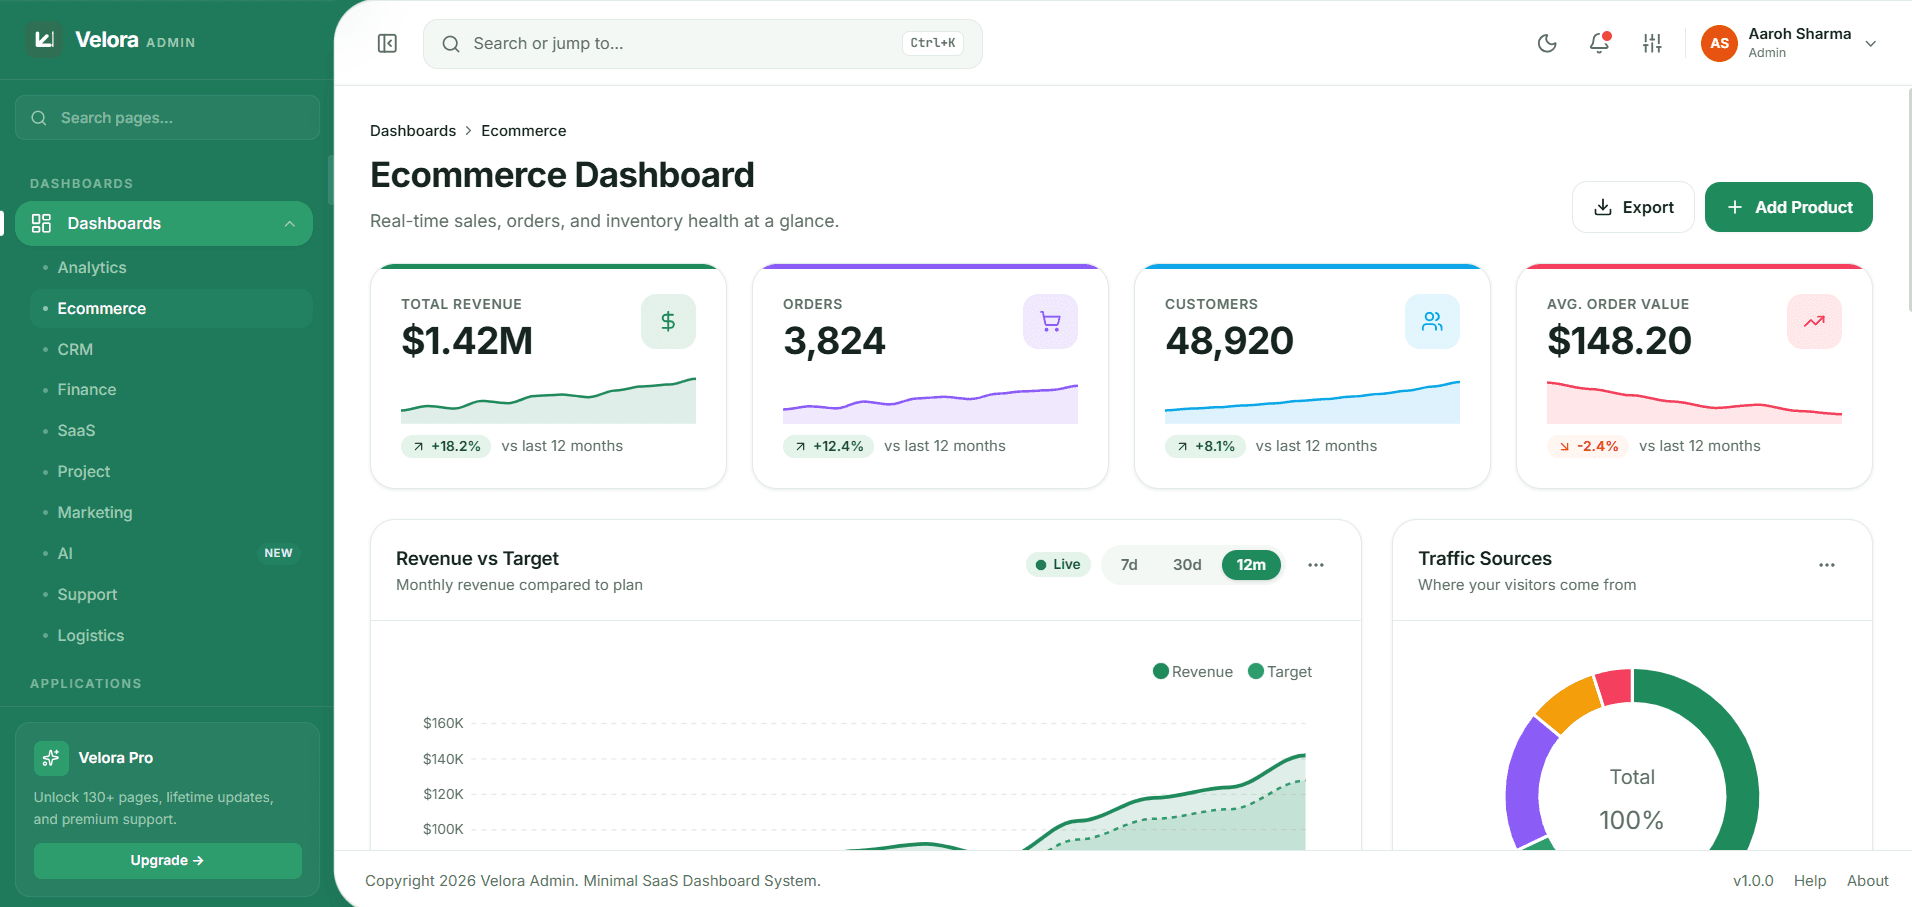The width and height of the screenshot is (1912, 907).
Task: Select the 12m time range
Action: (1251, 565)
